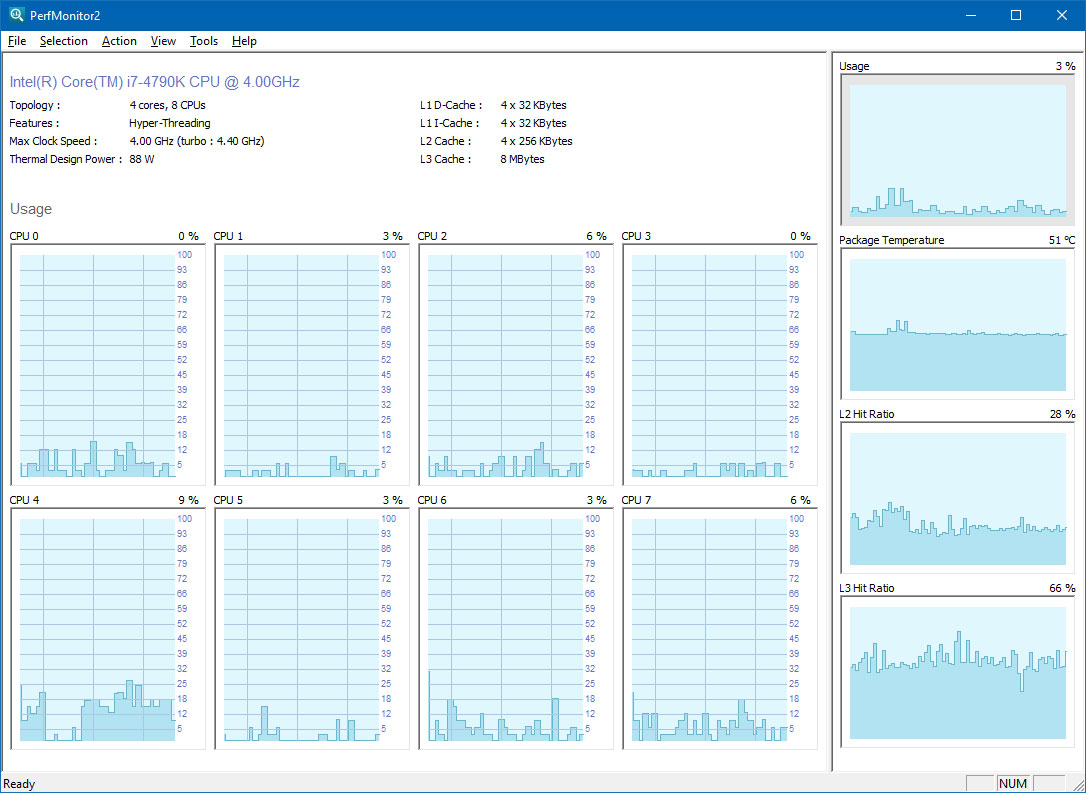Select the L3 Hit Ratio graph

[958, 672]
